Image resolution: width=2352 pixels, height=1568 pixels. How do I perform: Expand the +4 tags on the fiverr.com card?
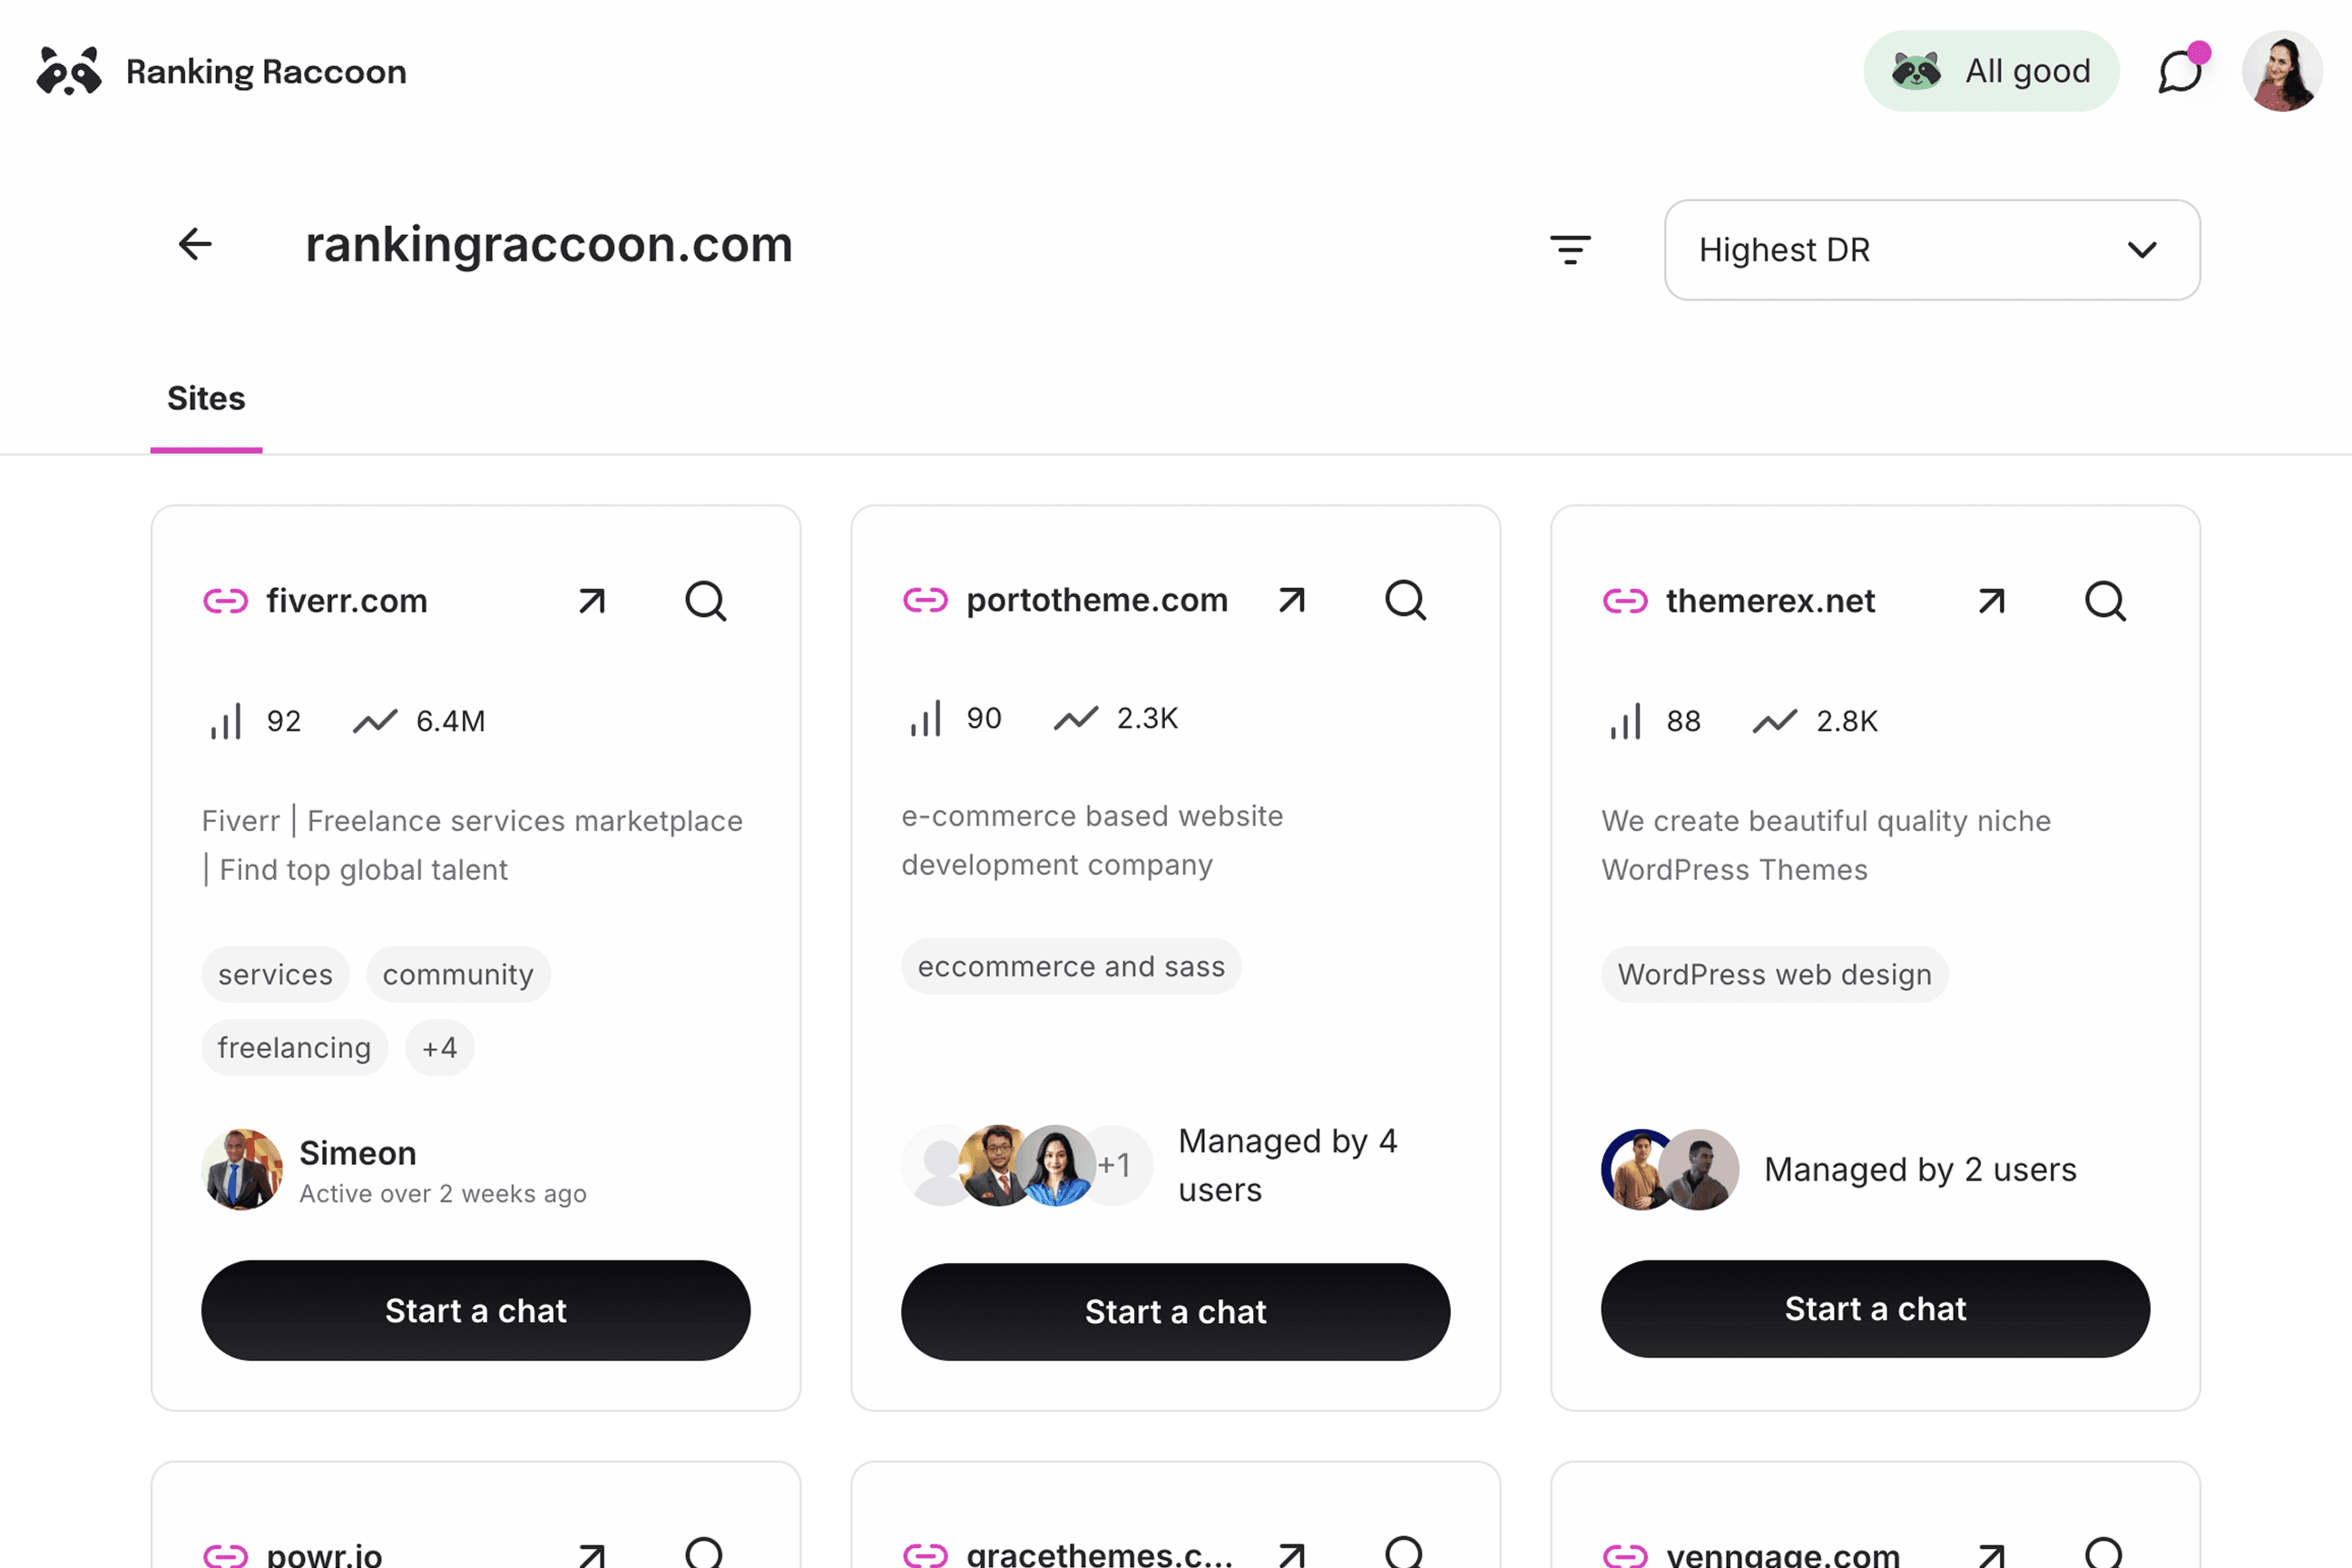point(439,1047)
